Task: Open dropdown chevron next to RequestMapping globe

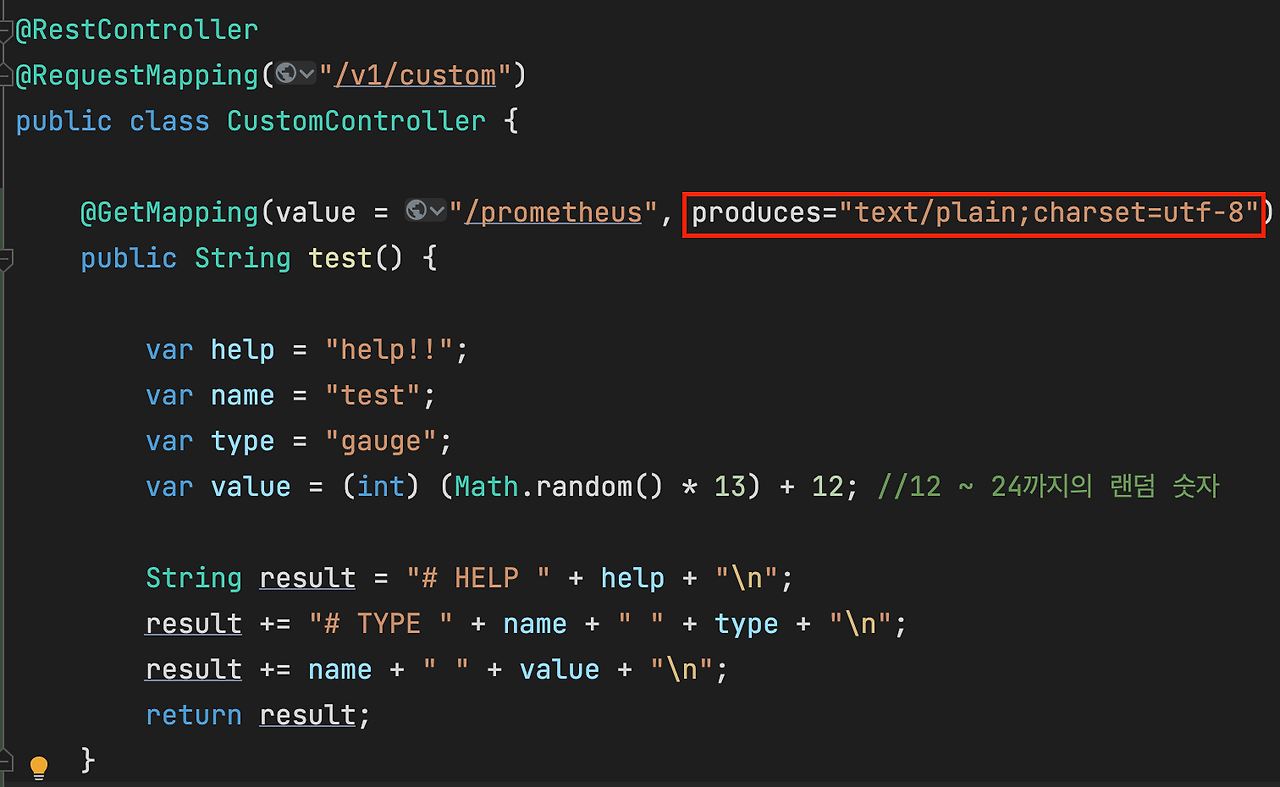Action: pyautogui.click(x=307, y=74)
